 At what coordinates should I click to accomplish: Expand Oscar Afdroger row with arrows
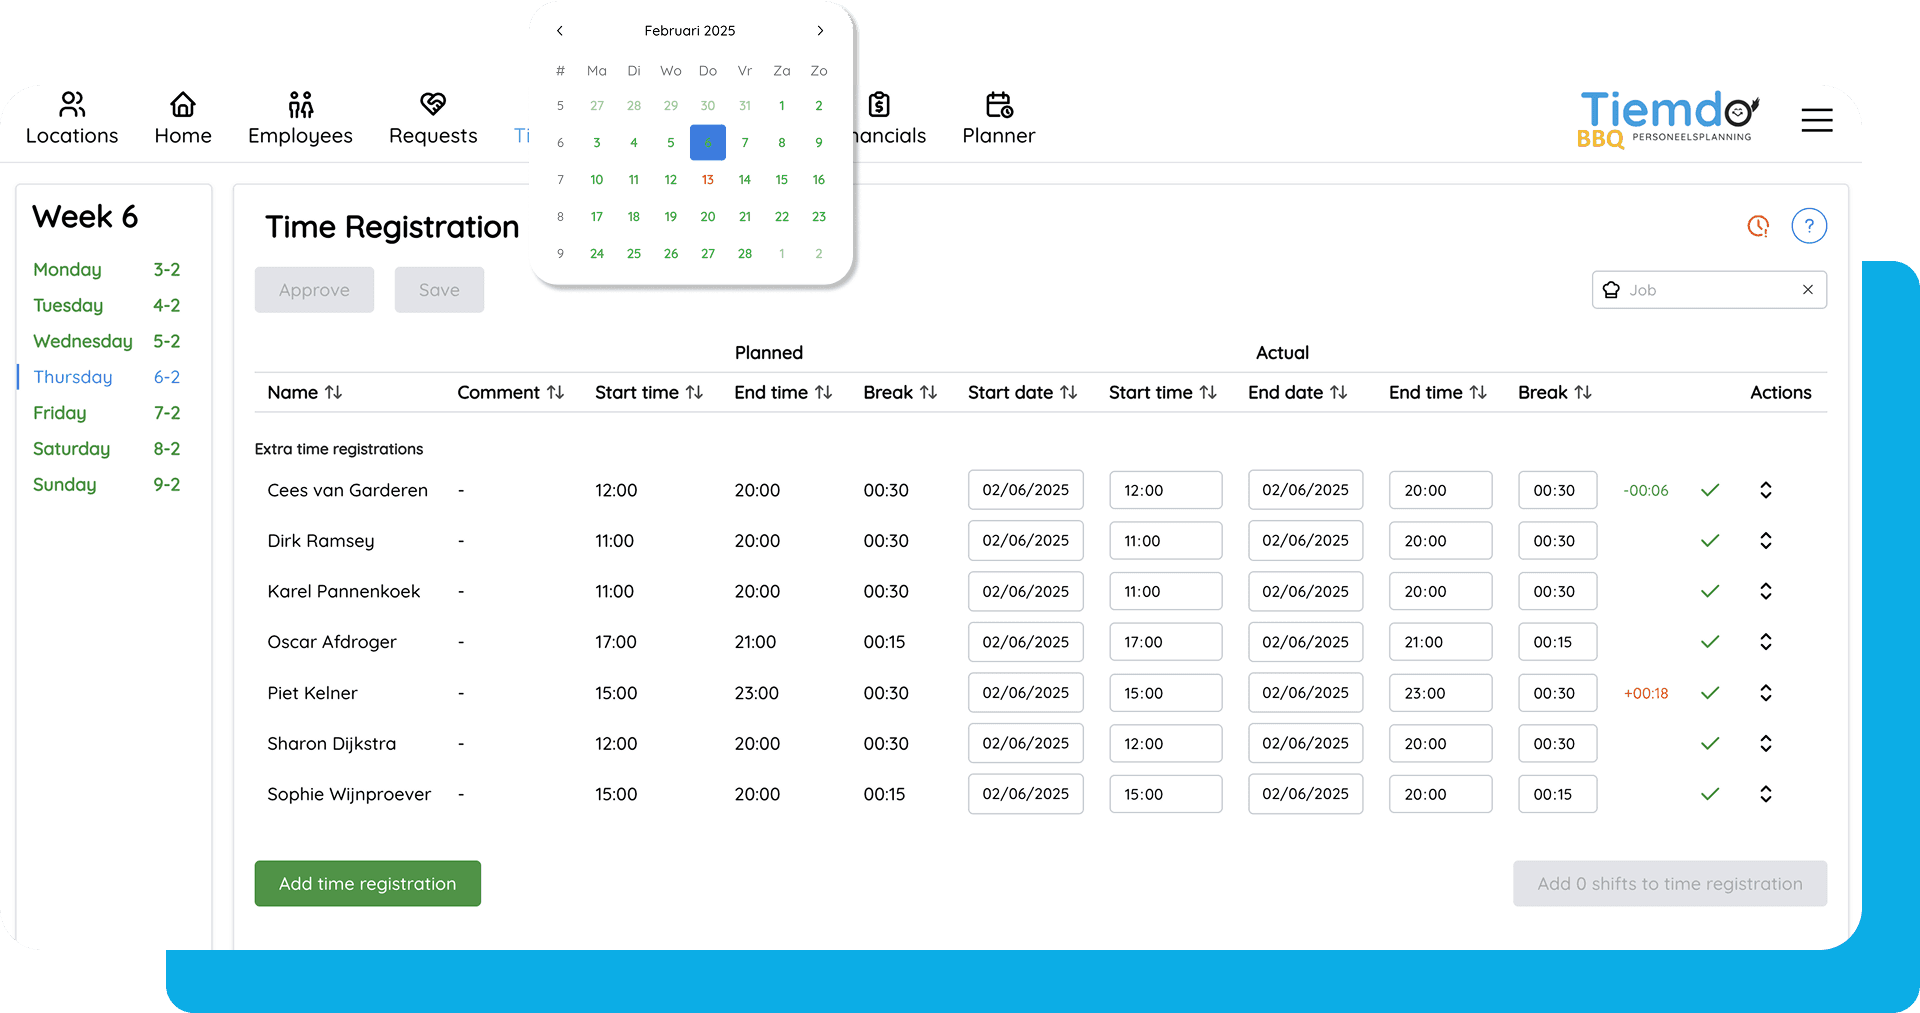click(x=1765, y=642)
